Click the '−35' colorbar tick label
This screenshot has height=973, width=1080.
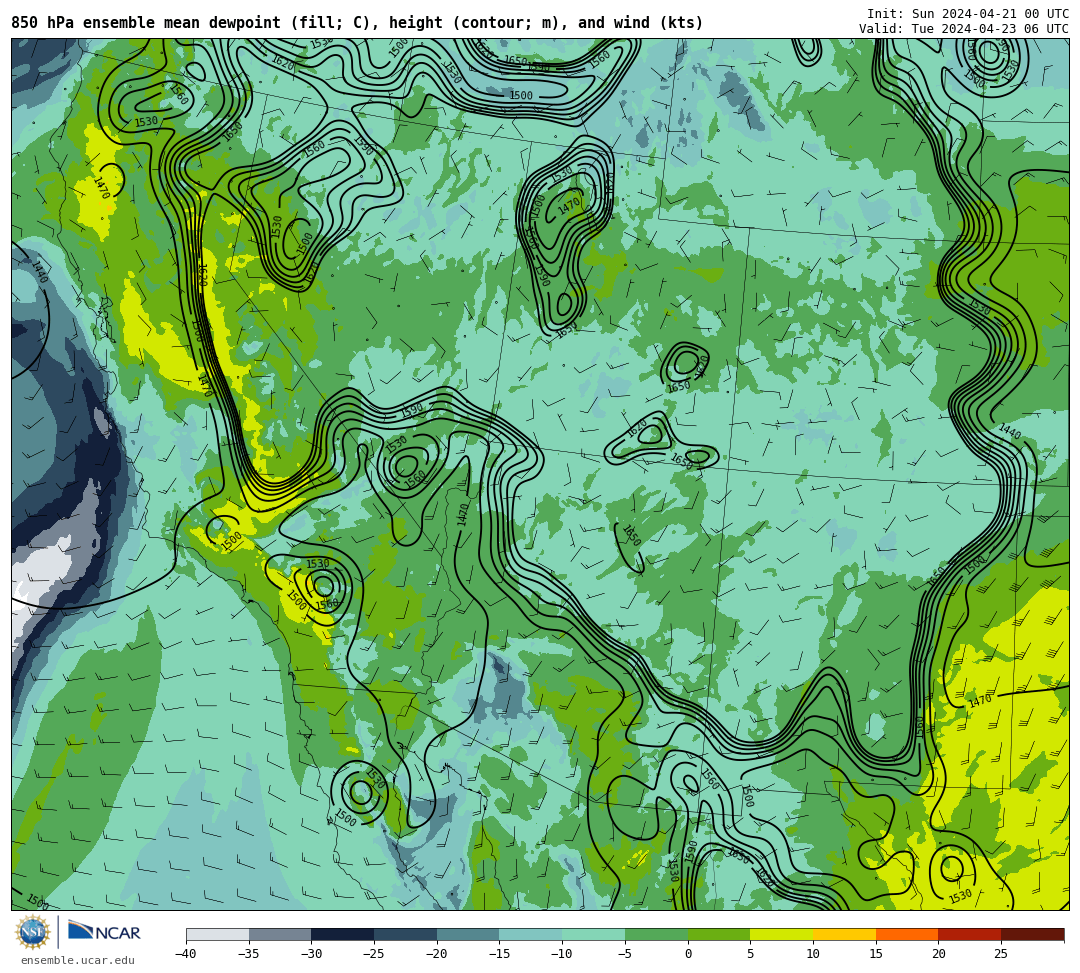pyautogui.click(x=248, y=954)
